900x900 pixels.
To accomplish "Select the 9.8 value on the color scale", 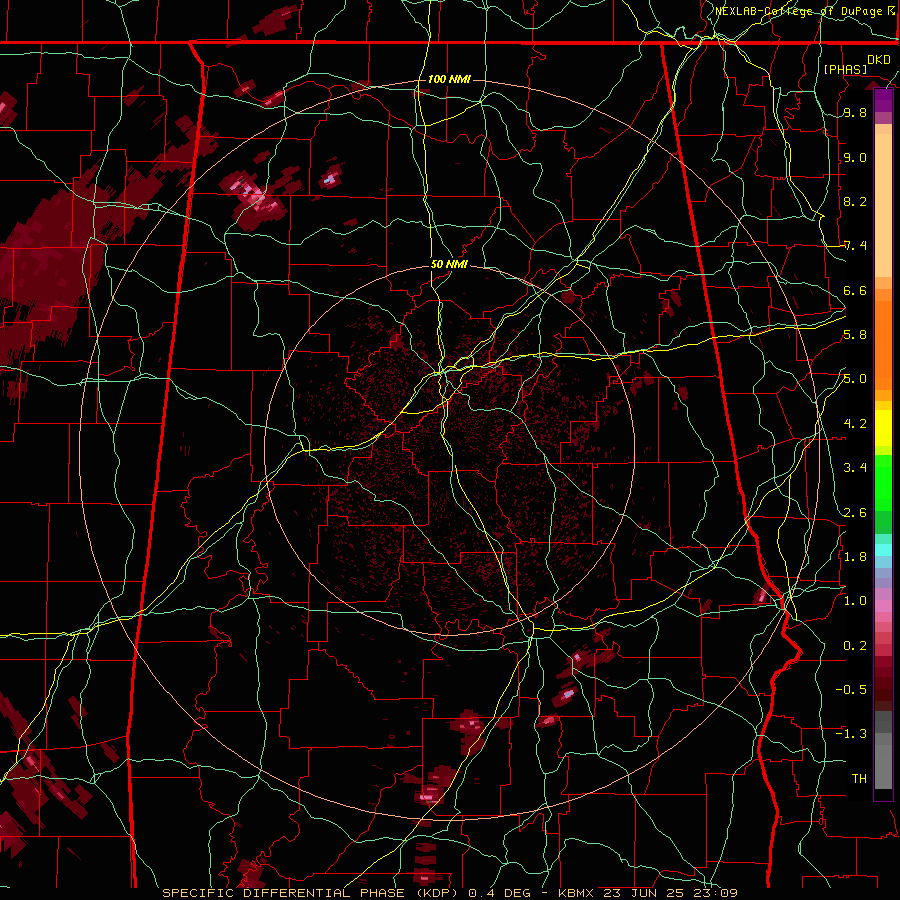I will pyautogui.click(x=855, y=112).
